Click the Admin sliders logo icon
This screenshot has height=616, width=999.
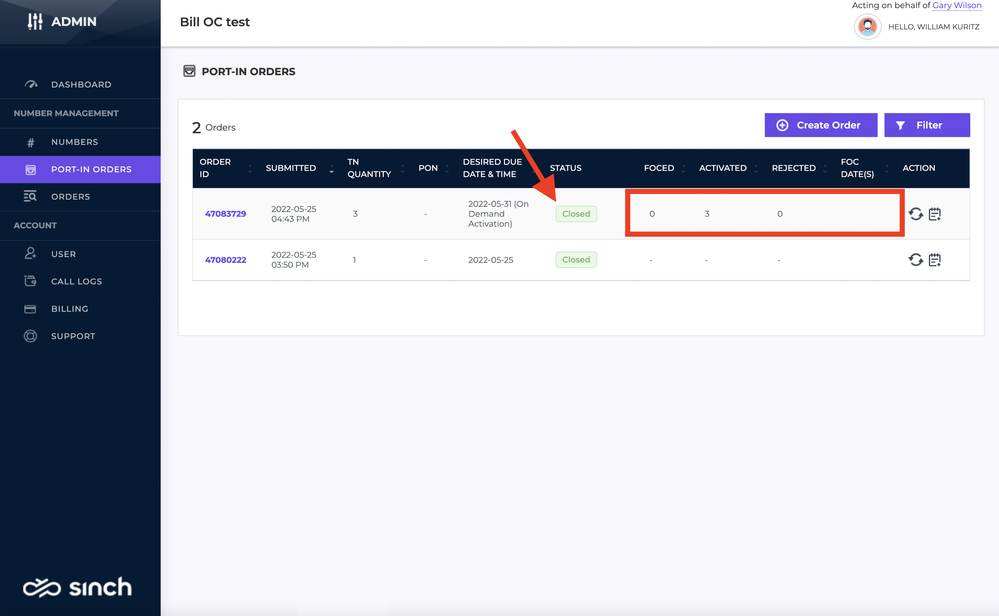(34, 22)
